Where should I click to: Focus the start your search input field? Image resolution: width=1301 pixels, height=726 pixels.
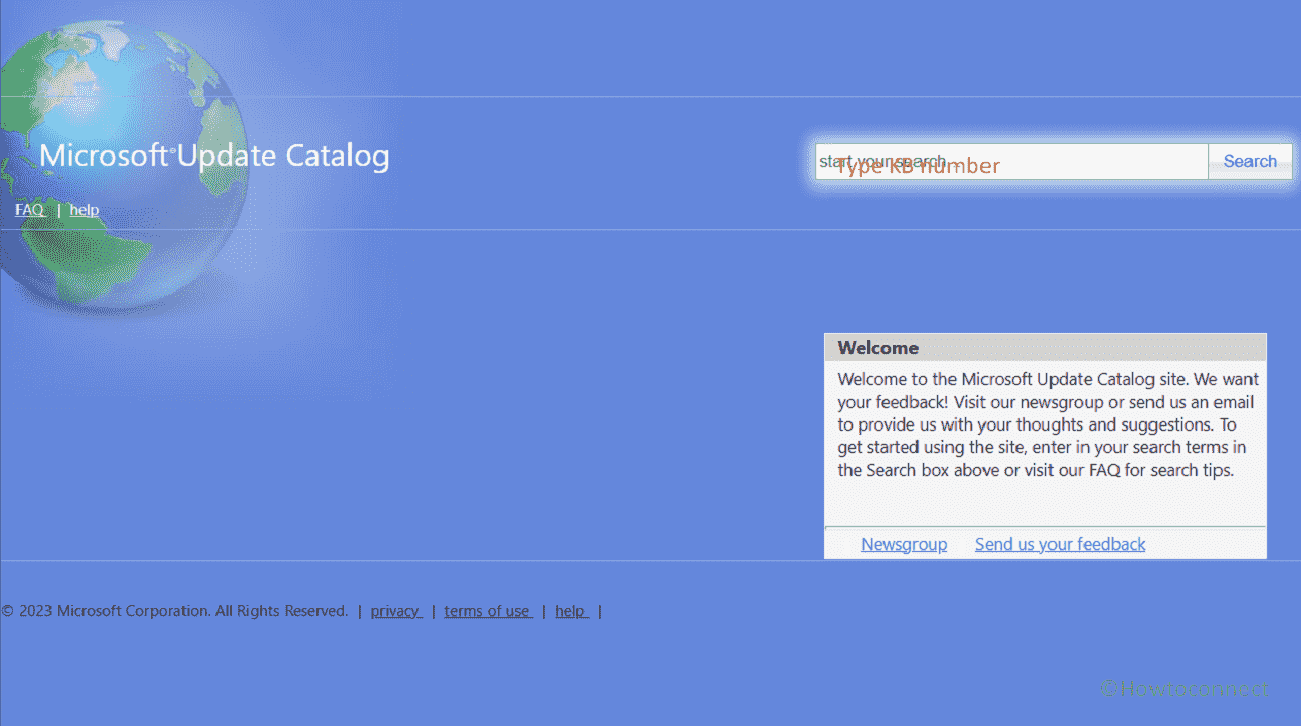(1012, 161)
